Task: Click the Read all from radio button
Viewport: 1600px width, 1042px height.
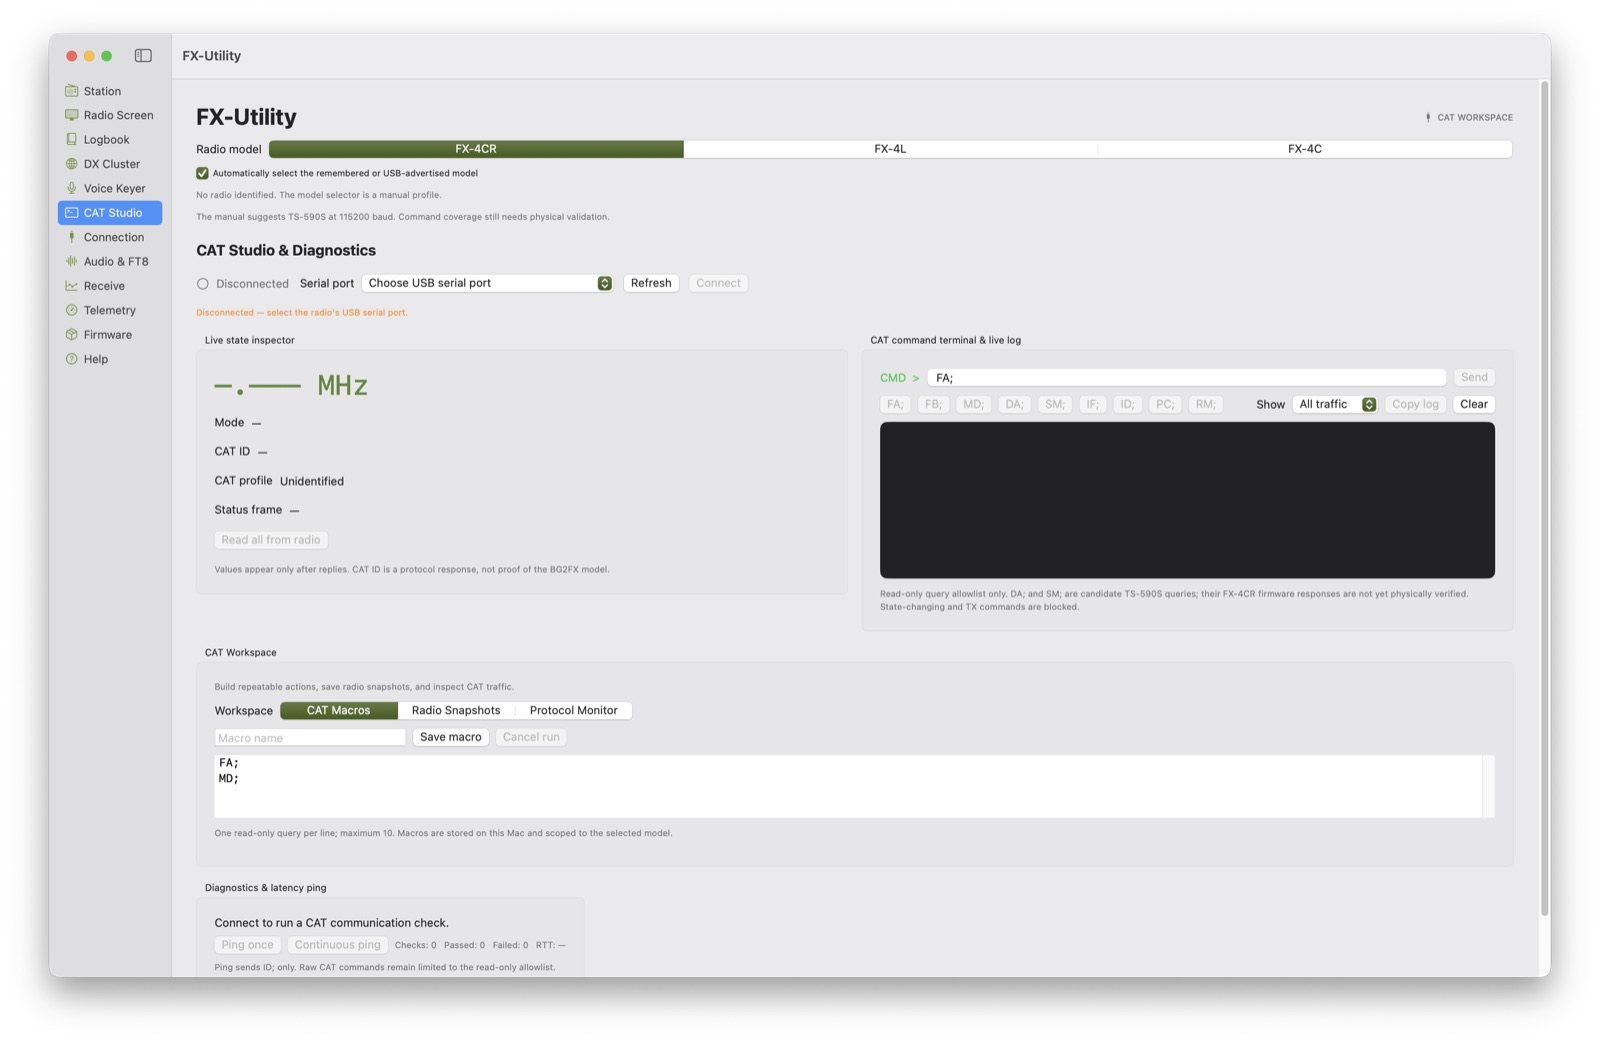Action: 271,540
